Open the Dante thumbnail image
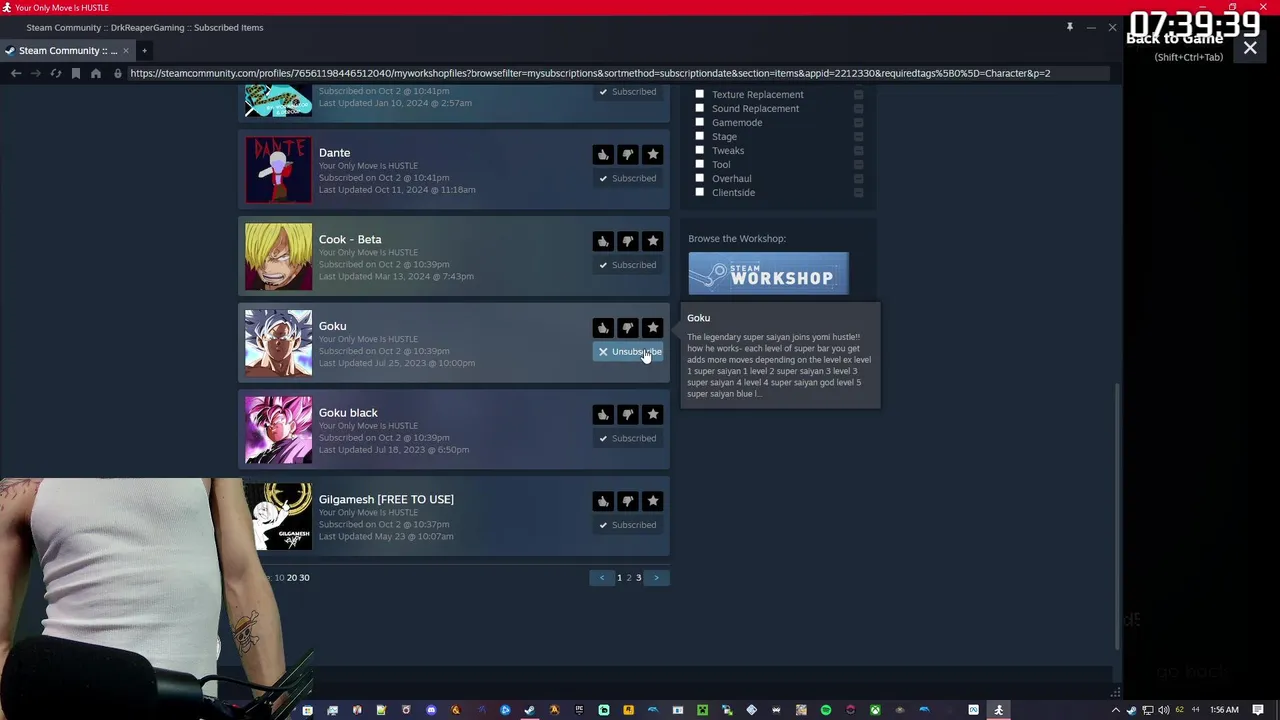Image resolution: width=1280 pixels, height=720 pixels. (x=278, y=170)
